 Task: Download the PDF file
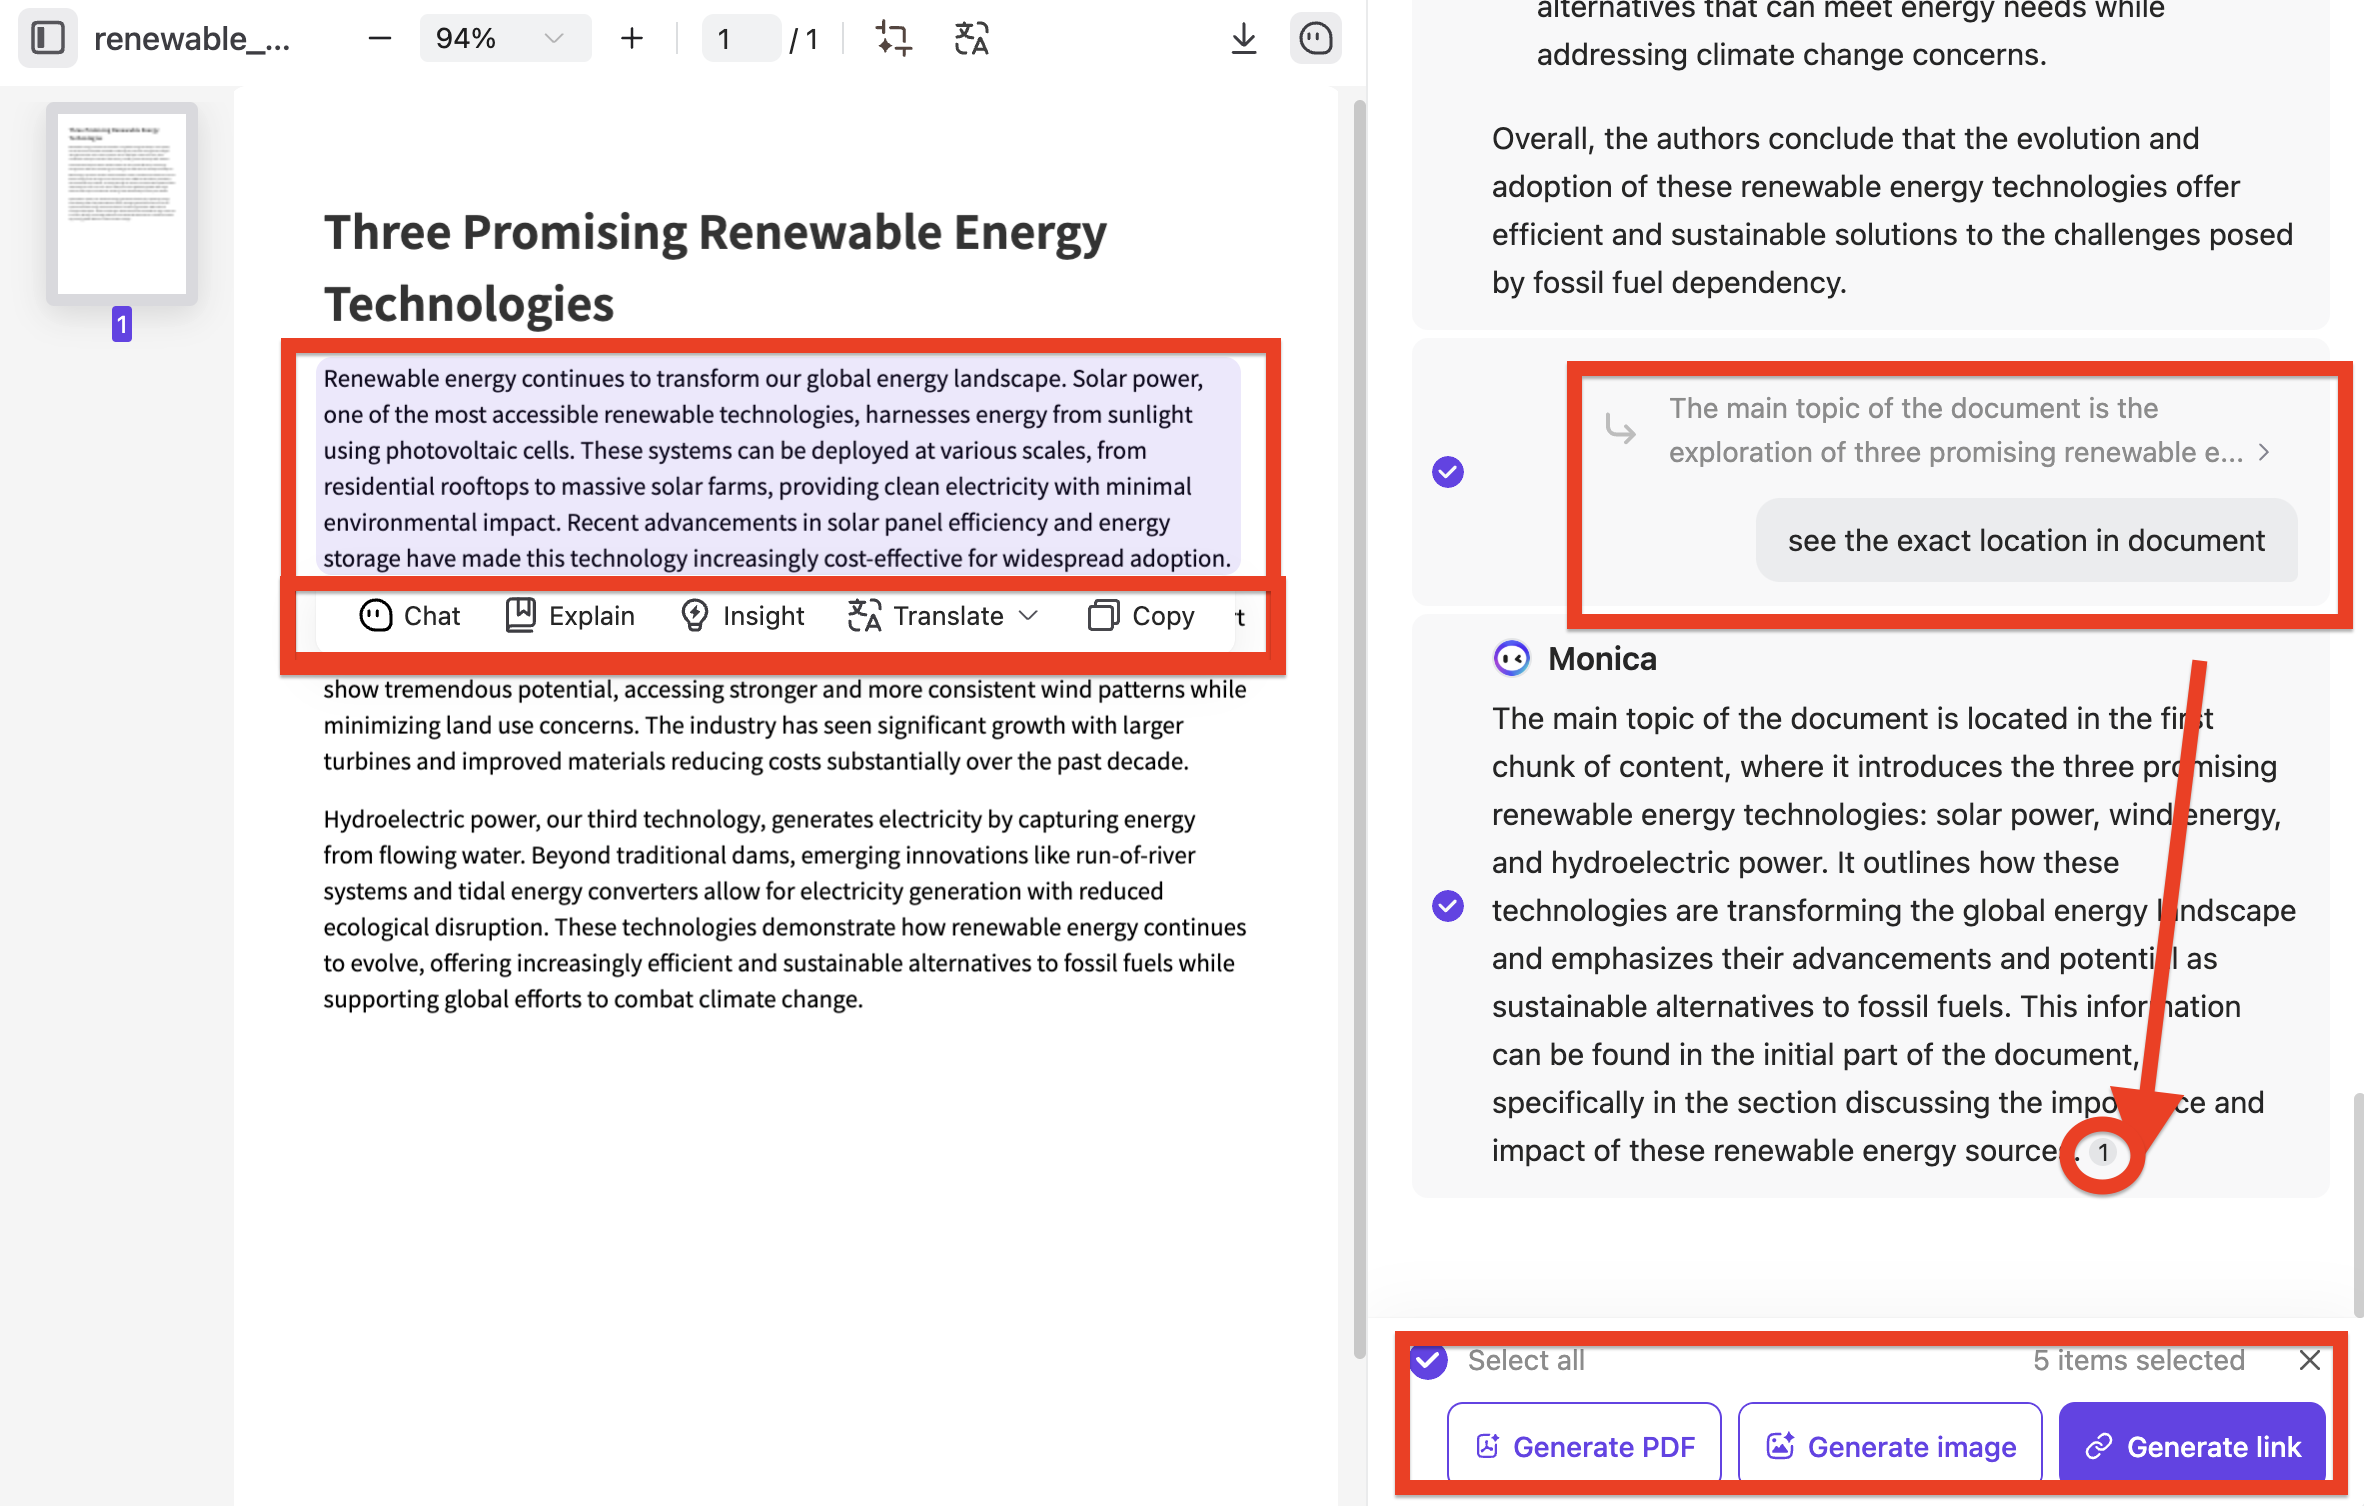[x=1243, y=39]
